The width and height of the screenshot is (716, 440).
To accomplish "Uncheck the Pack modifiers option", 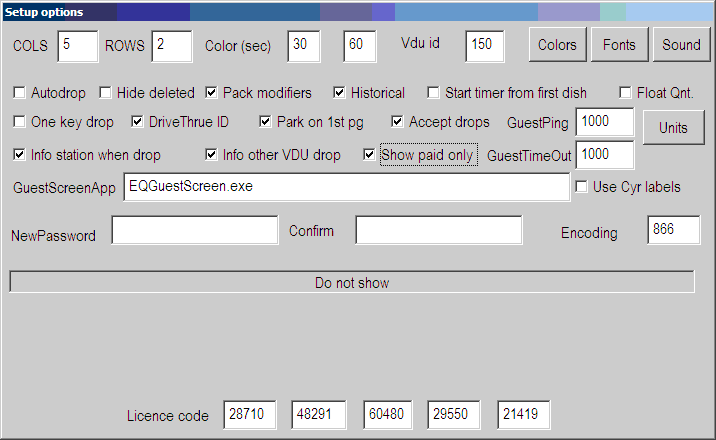I will (212, 93).
